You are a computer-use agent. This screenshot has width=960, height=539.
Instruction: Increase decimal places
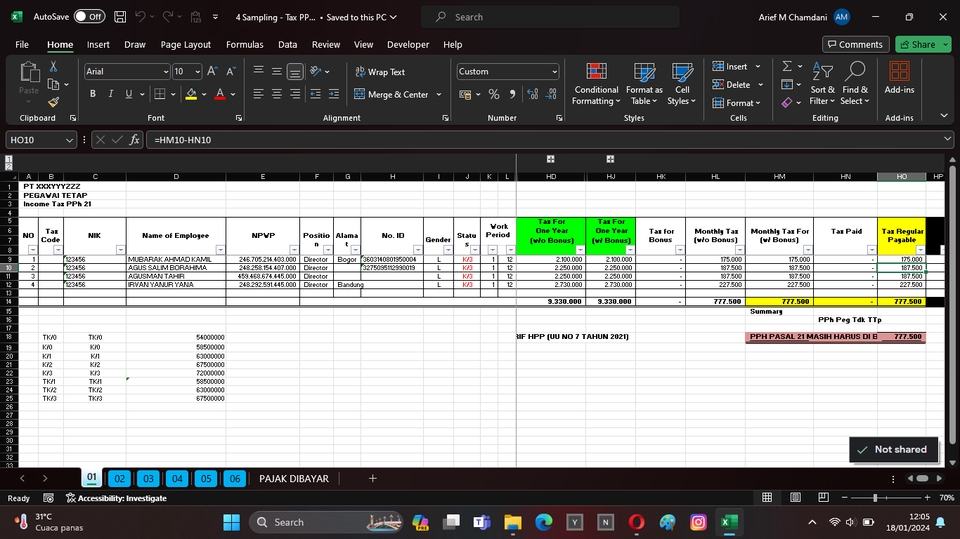533,94
